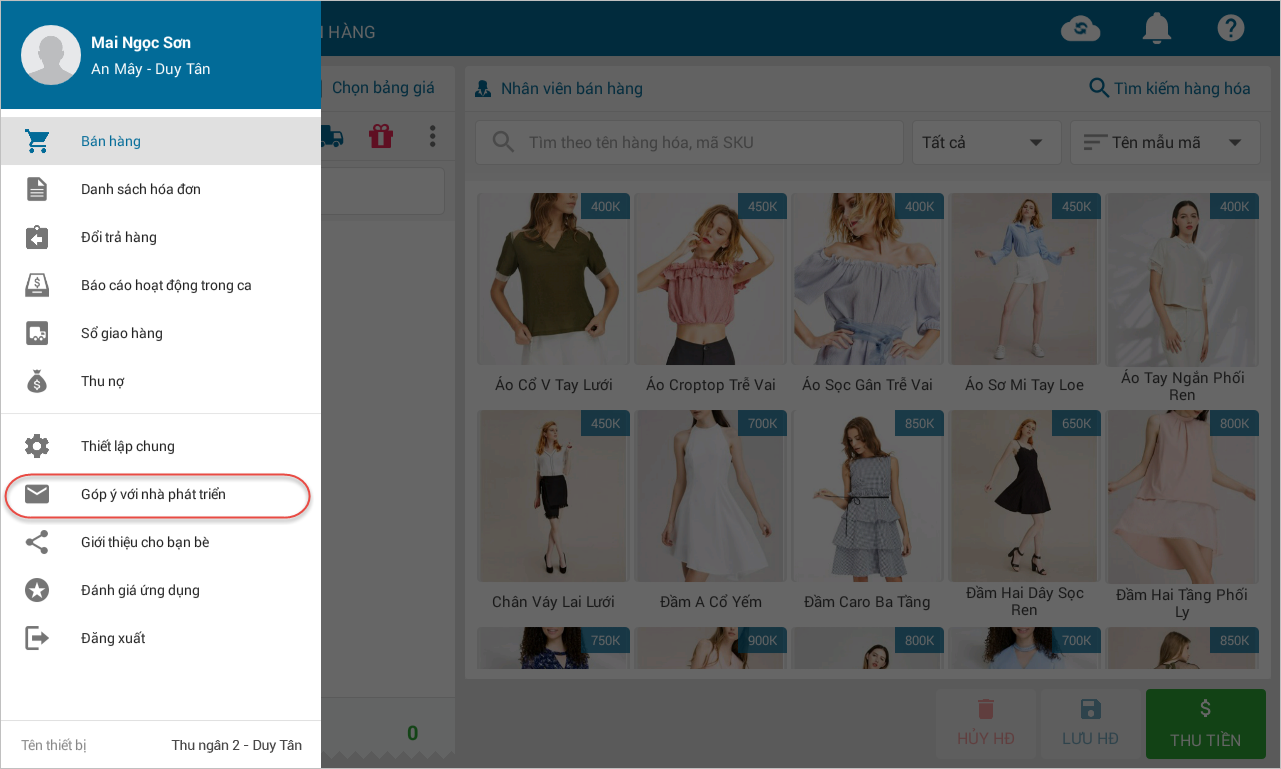Click the money bag debt collection icon
The width and height of the screenshot is (1281, 769).
[37, 381]
